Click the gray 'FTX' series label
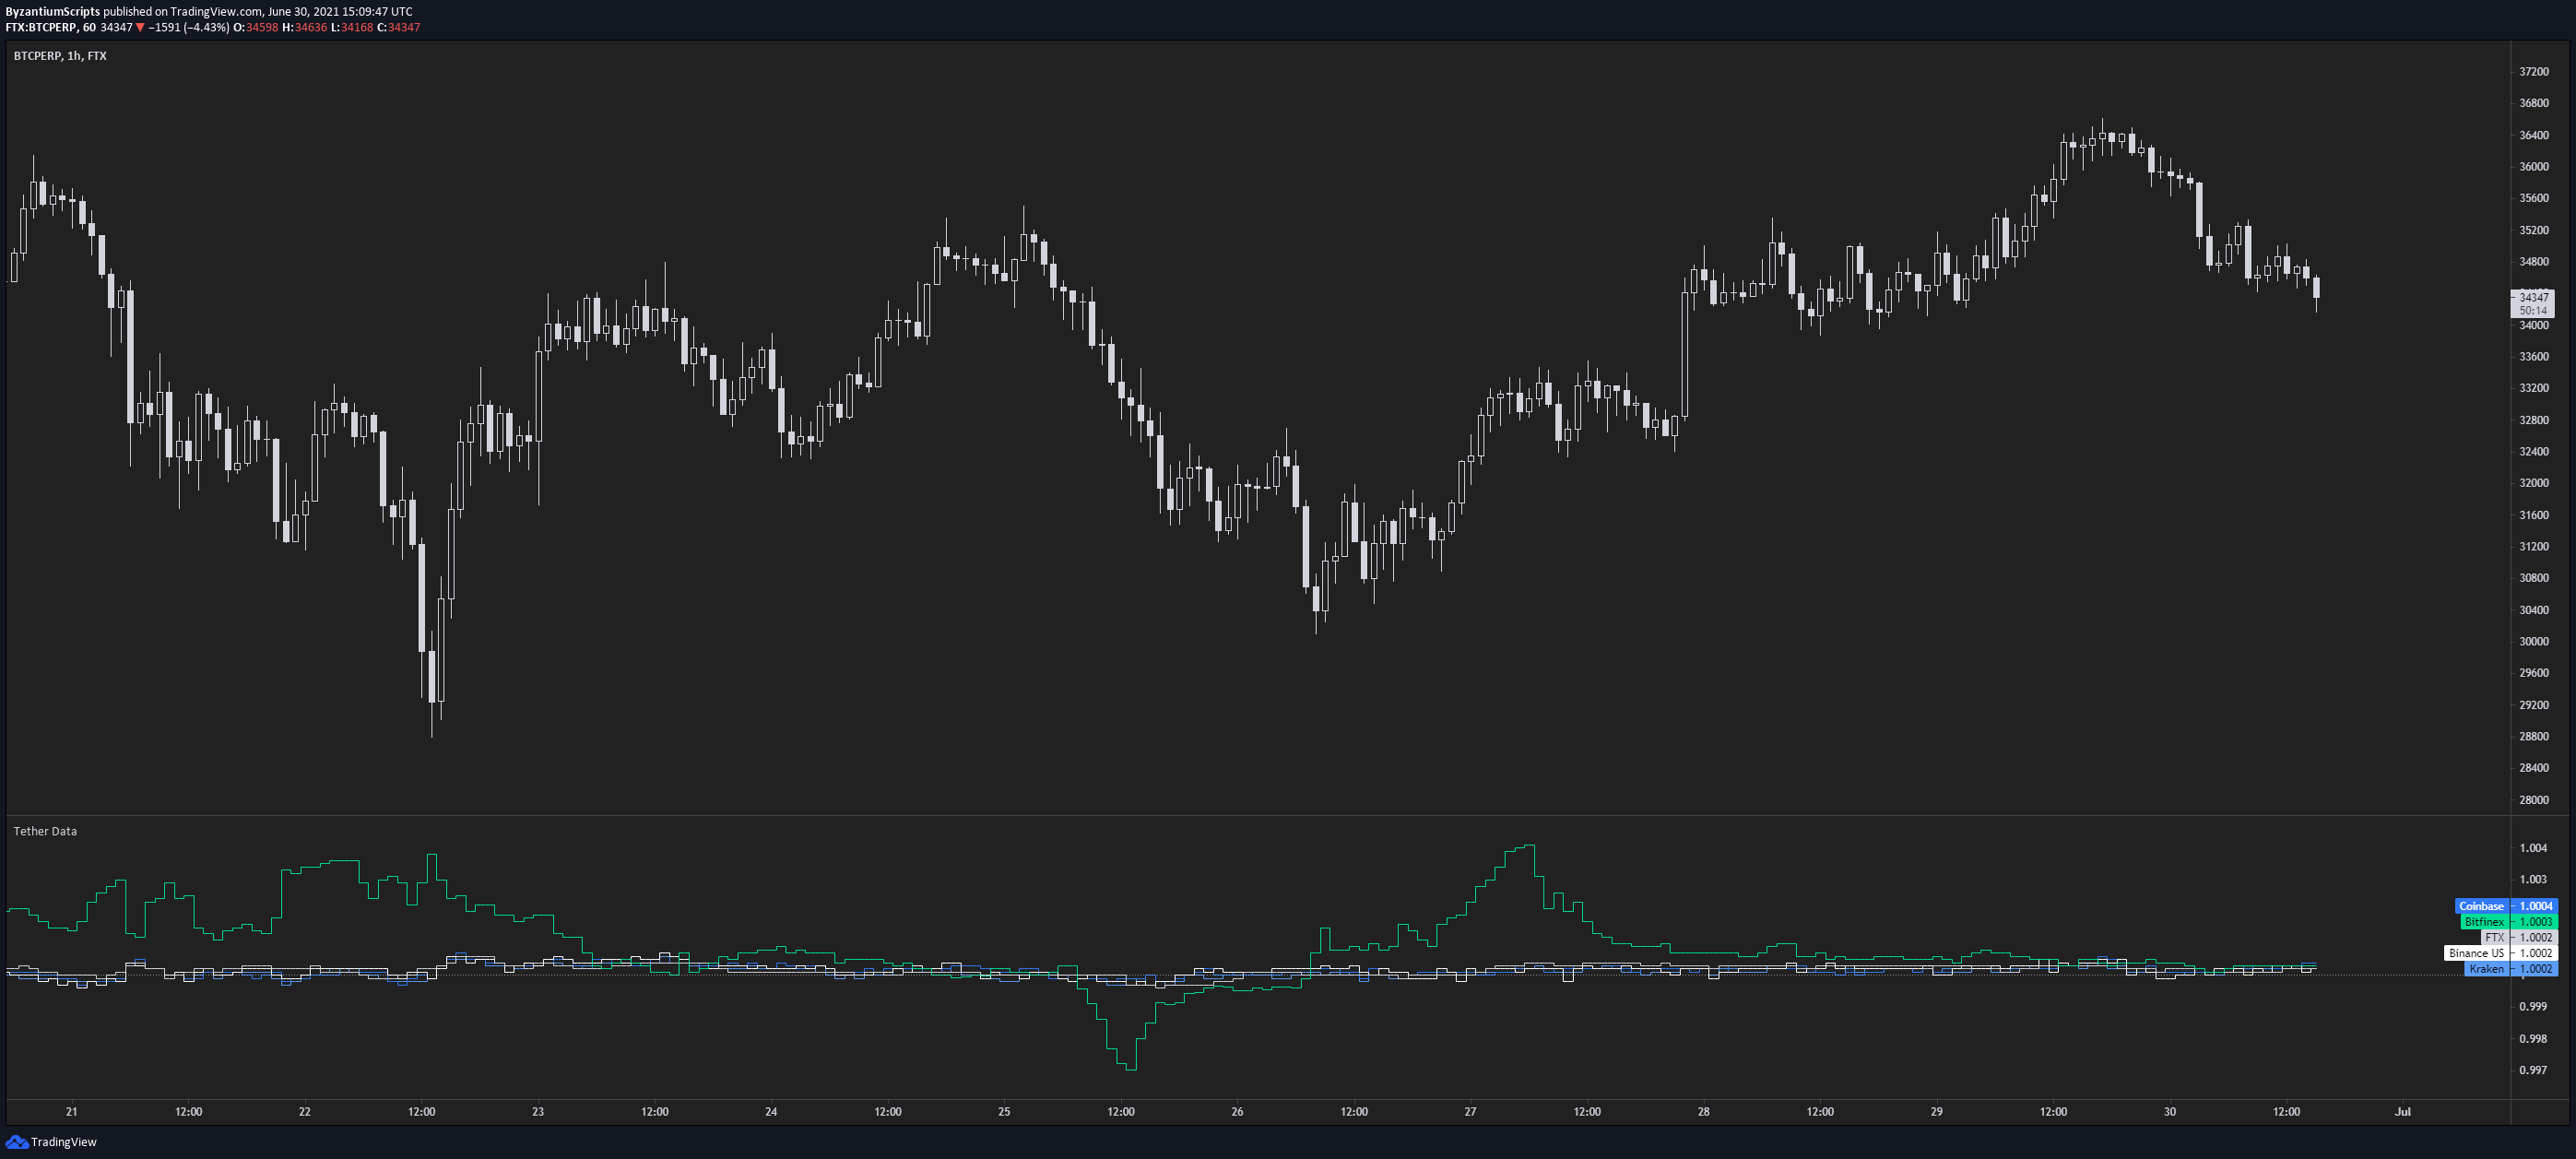The height and width of the screenshot is (1159, 2576). pyautogui.click(x=2495, y=938)
